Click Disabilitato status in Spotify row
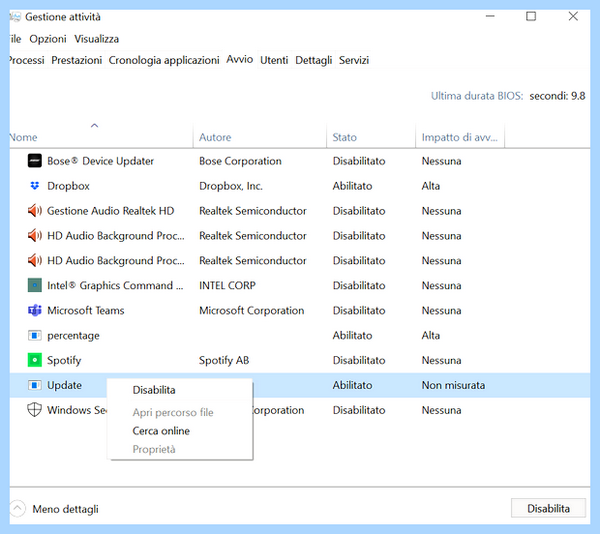This screenshot has width=600, height=534. point(359,360)
